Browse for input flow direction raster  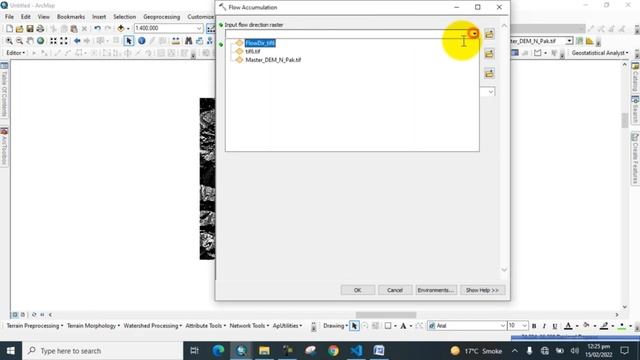coord(489,34)
